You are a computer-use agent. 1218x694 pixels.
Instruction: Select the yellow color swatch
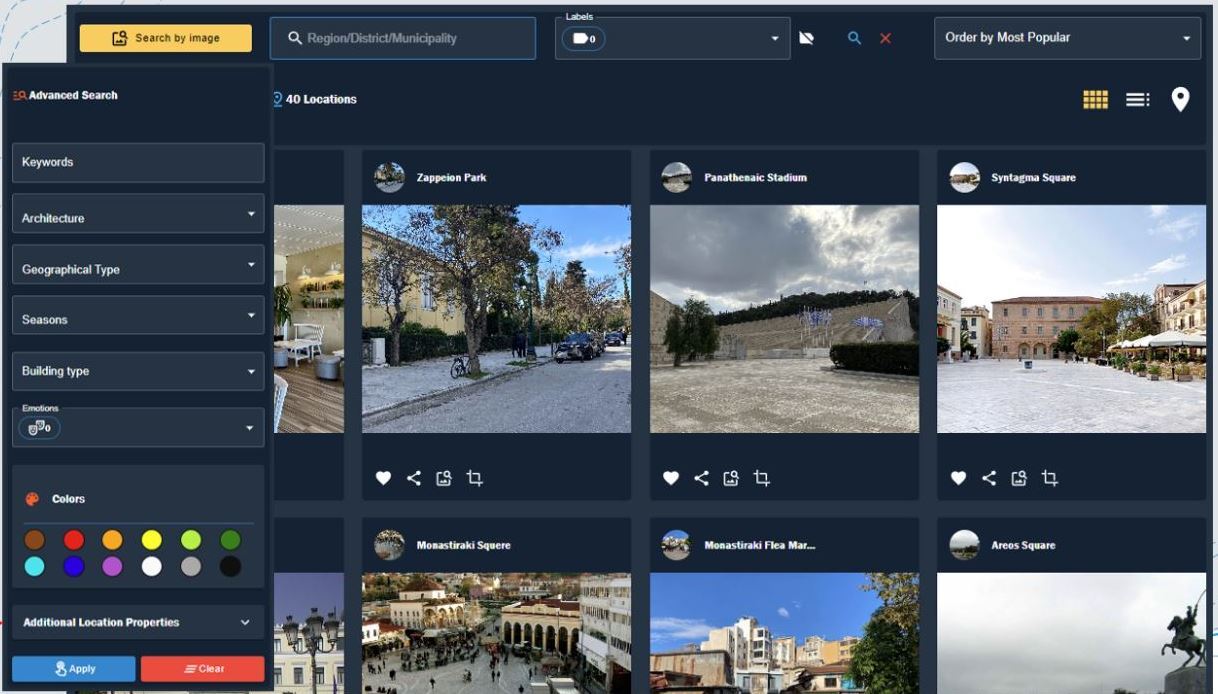pos(151,540)
